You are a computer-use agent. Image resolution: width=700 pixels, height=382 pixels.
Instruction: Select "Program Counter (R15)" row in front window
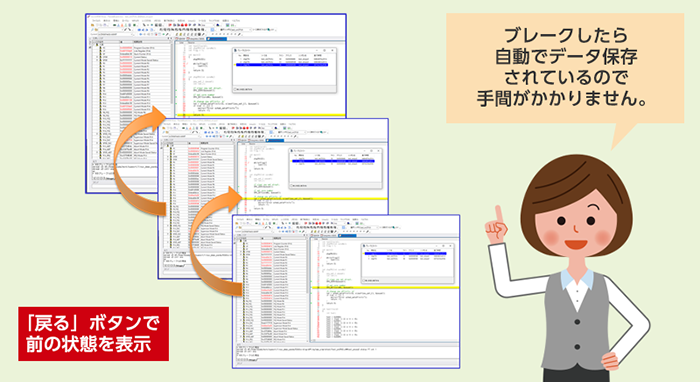(x=271, y=244)
